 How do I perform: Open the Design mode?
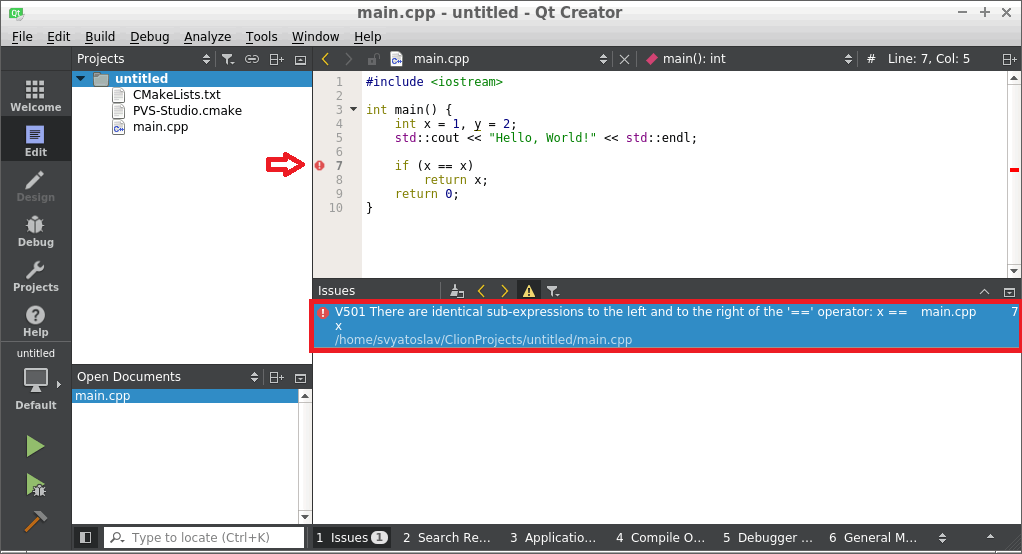coord(35,185)
